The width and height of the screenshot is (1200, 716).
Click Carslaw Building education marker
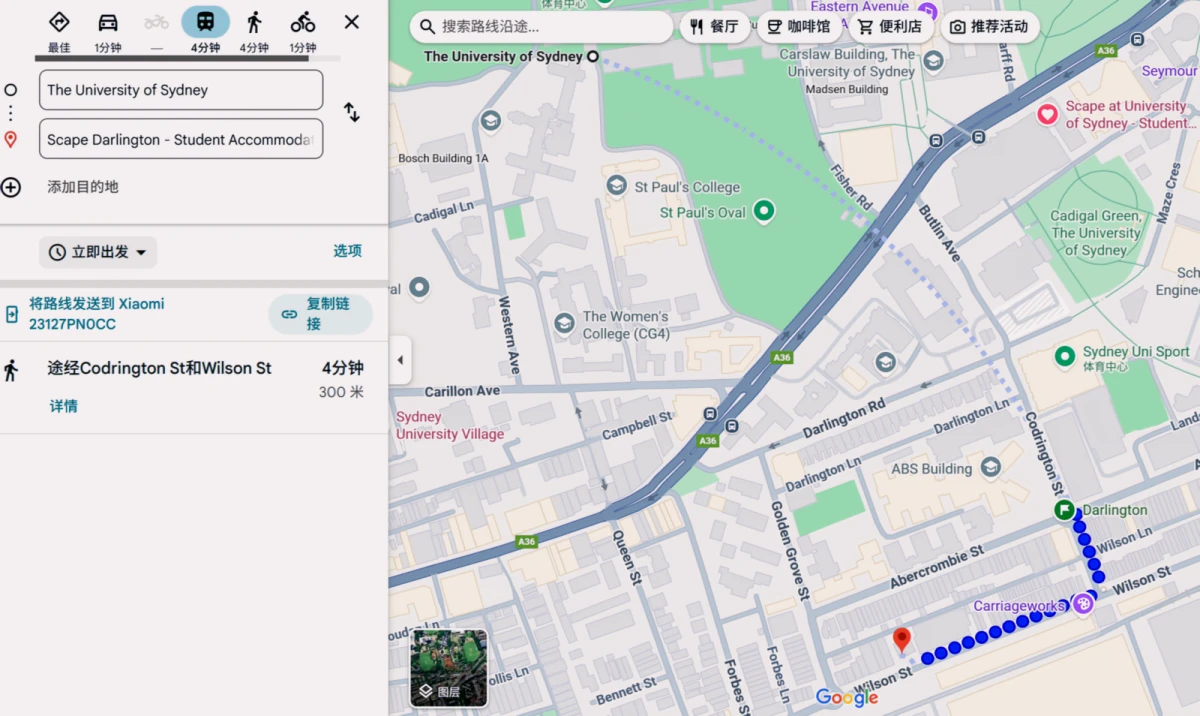(x=933, y=61)
